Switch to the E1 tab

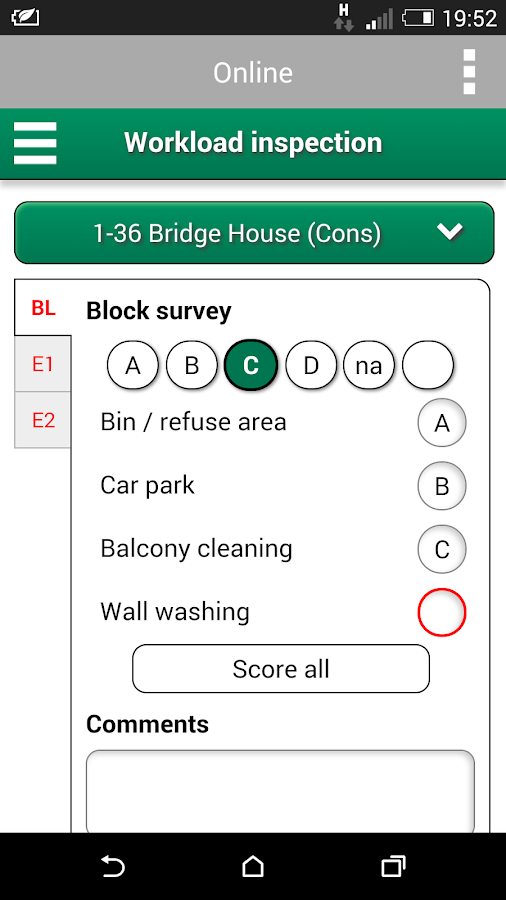point(43,364)
